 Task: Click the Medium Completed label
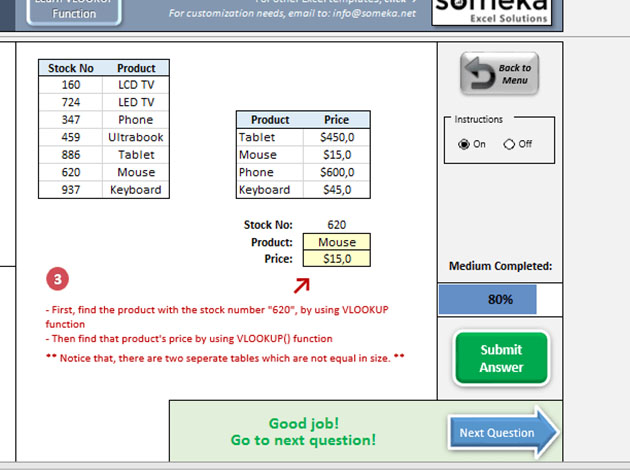tap(500, 266)
